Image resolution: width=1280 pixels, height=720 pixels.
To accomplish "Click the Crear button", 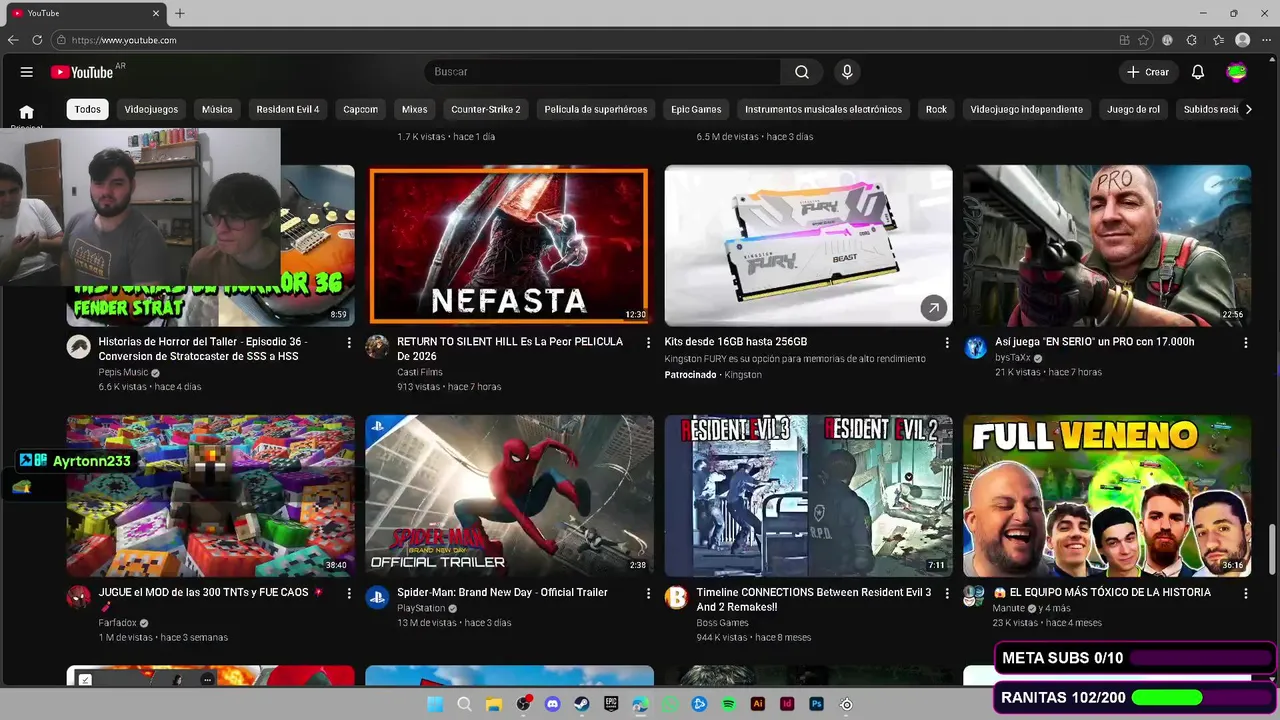I will point(1147,72).
